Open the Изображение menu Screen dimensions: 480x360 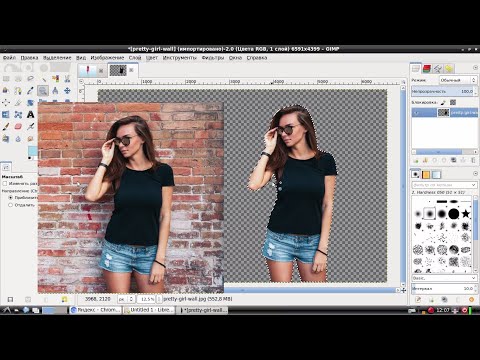(107, 58)
